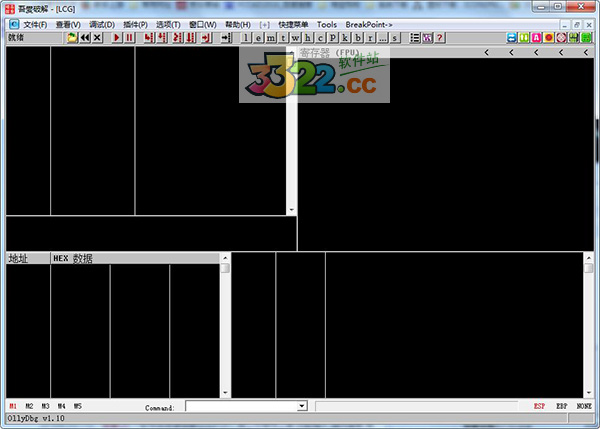Open the 快捷菜单 menu
The width and height of the screenshot is (600, 429).
pos(293,25)
